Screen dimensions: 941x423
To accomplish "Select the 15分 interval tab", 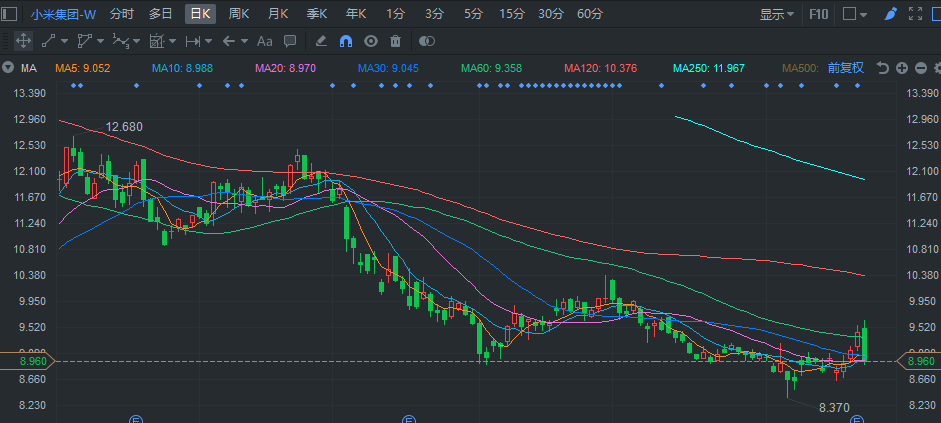I will click(512, 14).
